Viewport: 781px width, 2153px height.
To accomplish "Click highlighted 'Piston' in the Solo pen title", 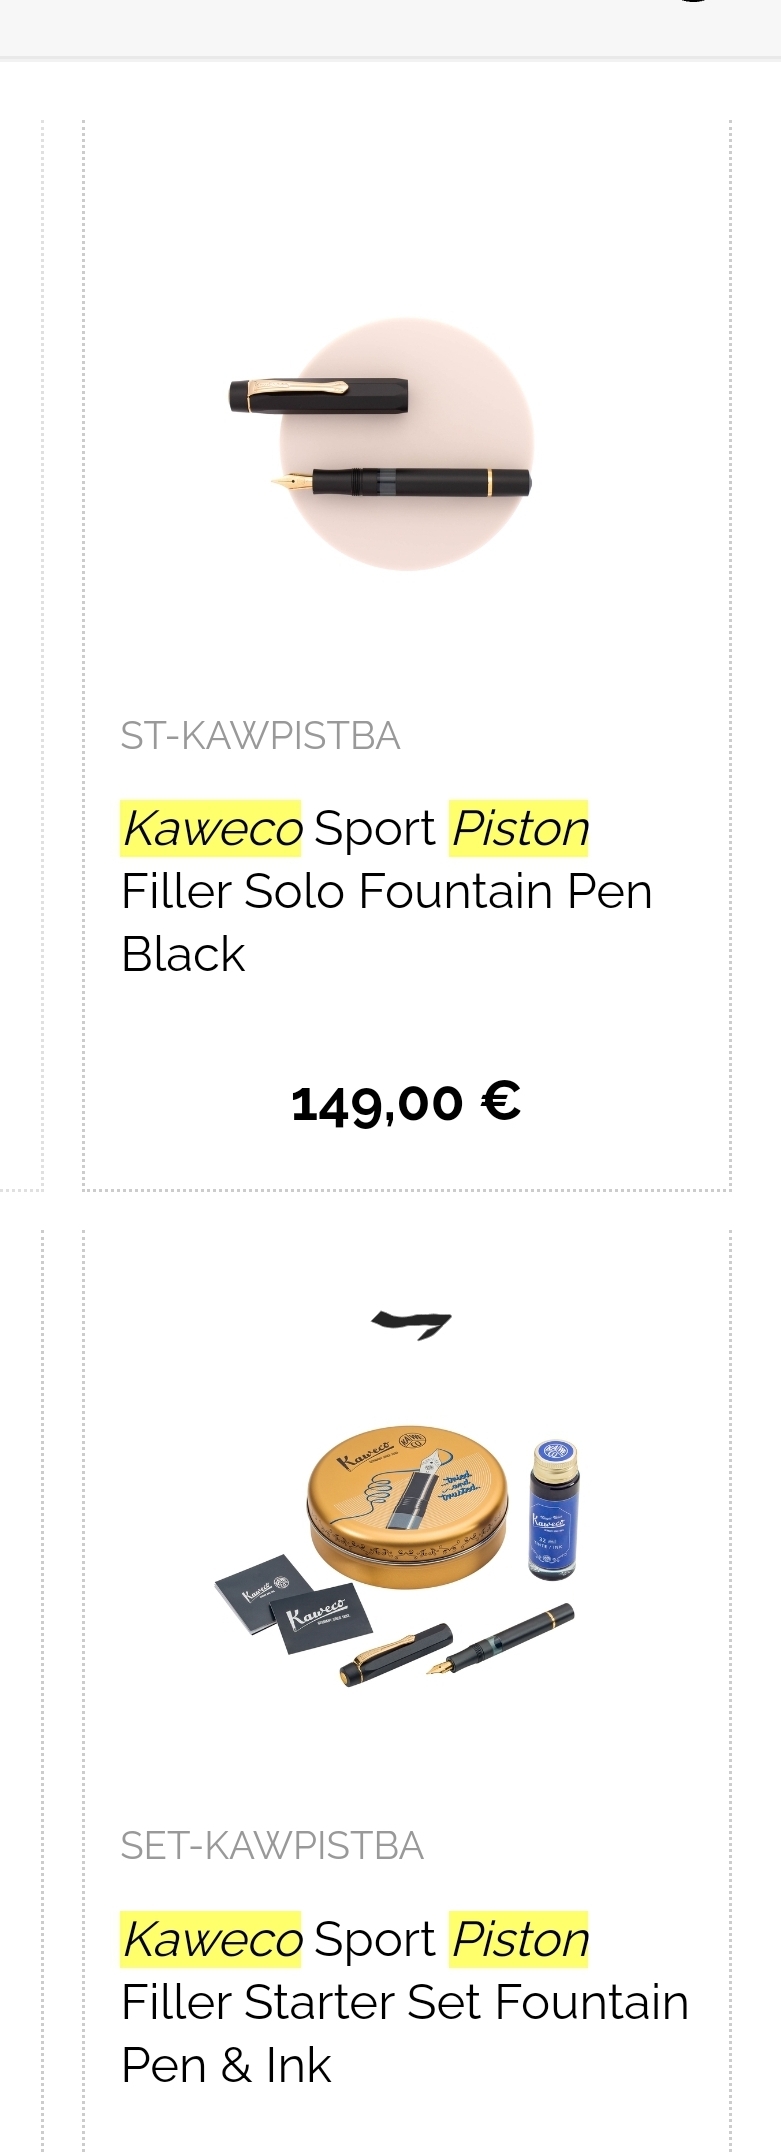I will point(519,829).
